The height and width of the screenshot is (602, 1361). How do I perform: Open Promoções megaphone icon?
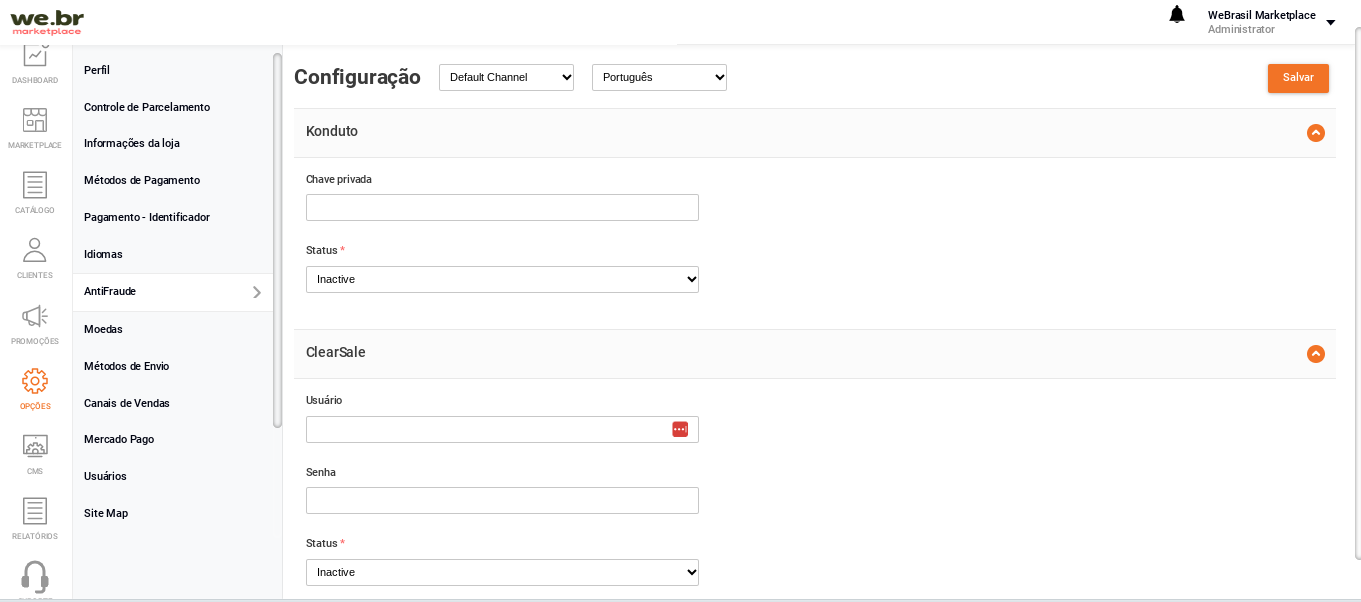pos(35,317)
